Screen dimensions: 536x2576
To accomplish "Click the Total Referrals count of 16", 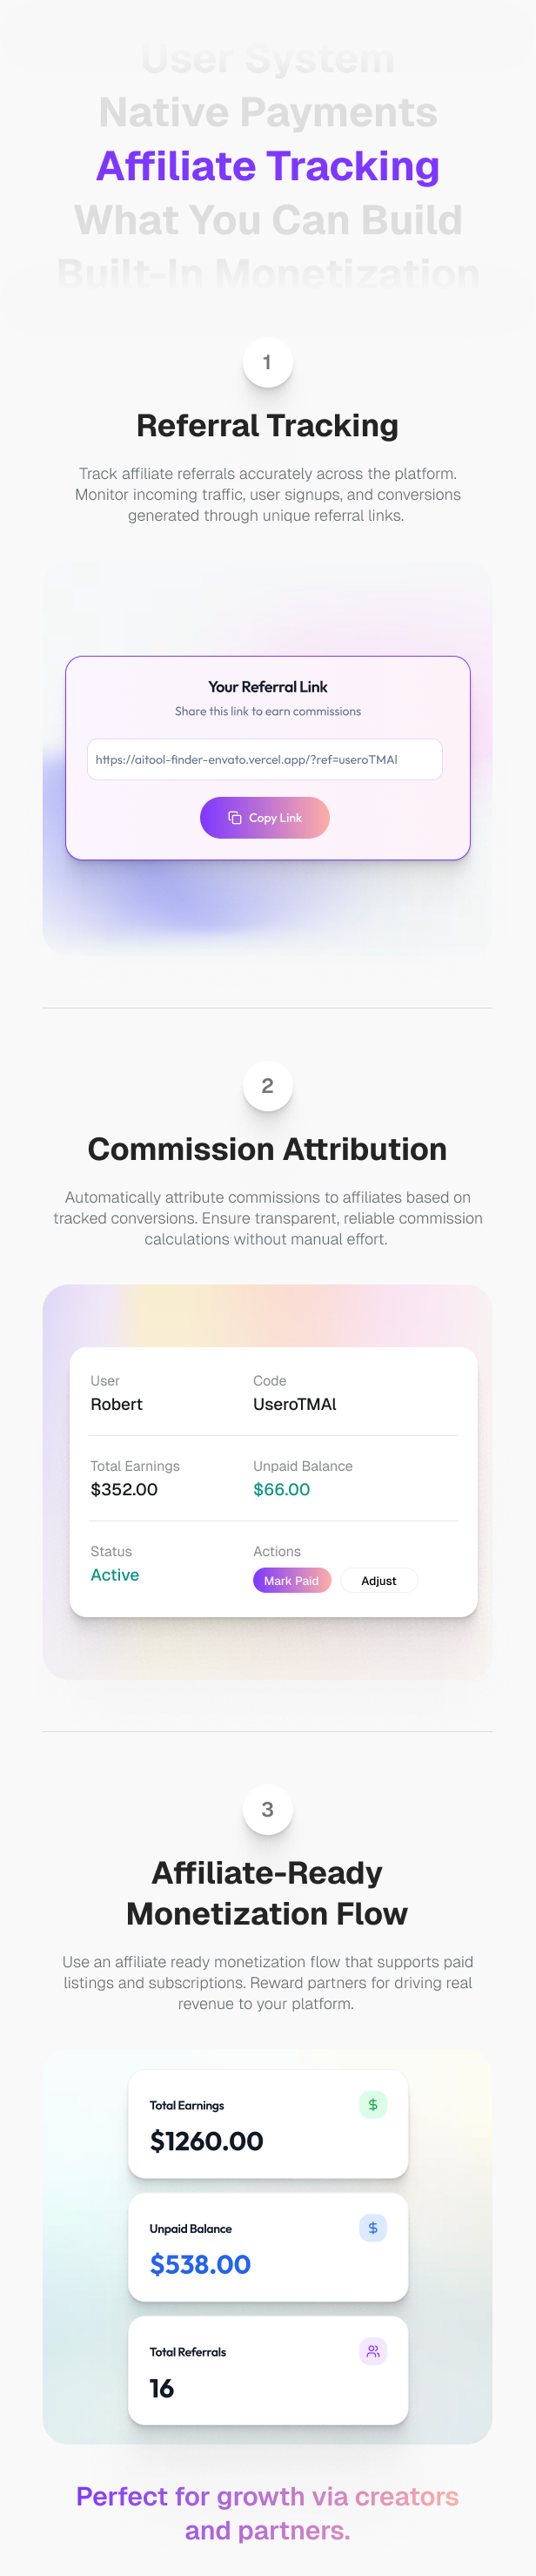I will (x=162, y=2388).
